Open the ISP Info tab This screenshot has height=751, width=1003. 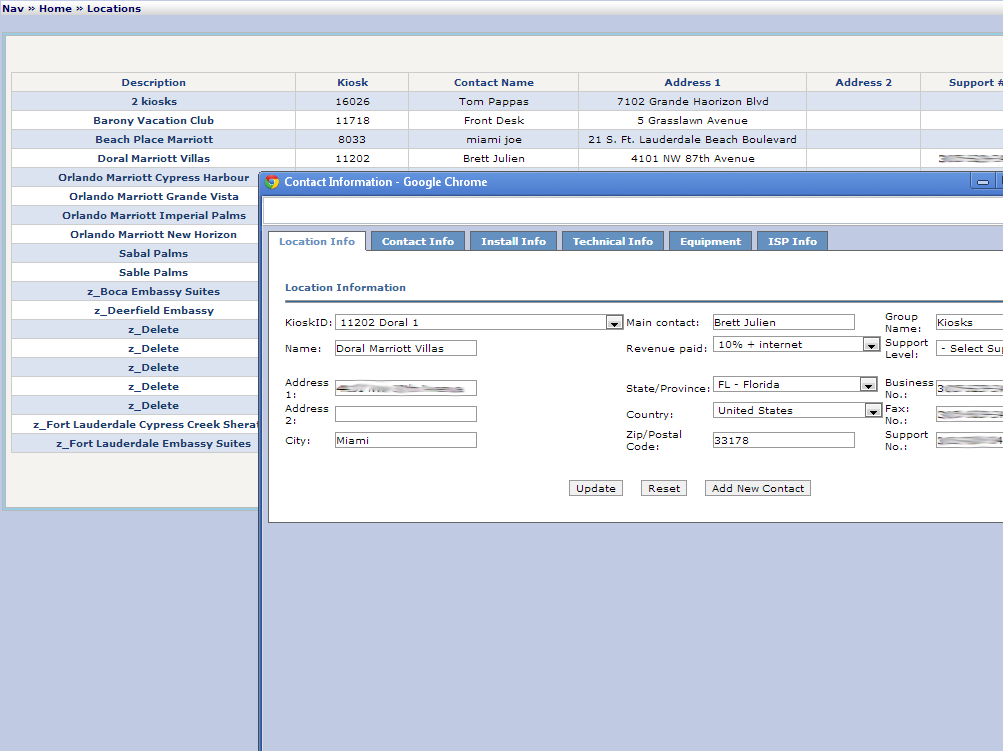click(x=793, y=241)
